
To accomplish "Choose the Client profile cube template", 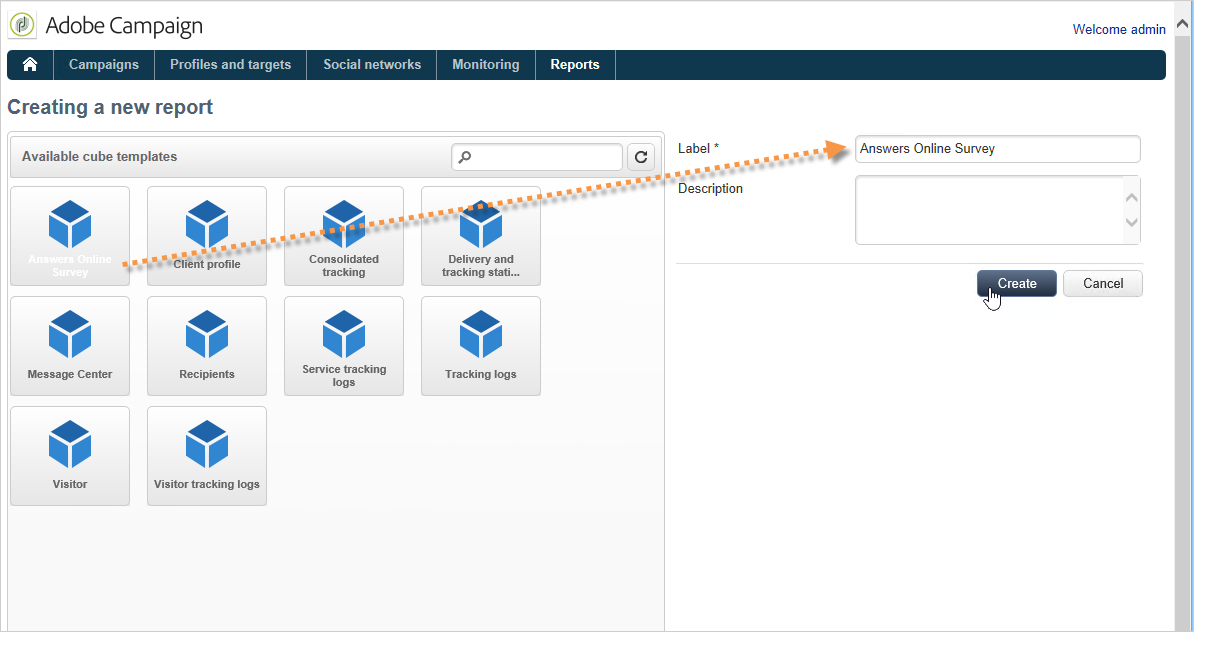I will pyautogui.click(x=207, y=236).
